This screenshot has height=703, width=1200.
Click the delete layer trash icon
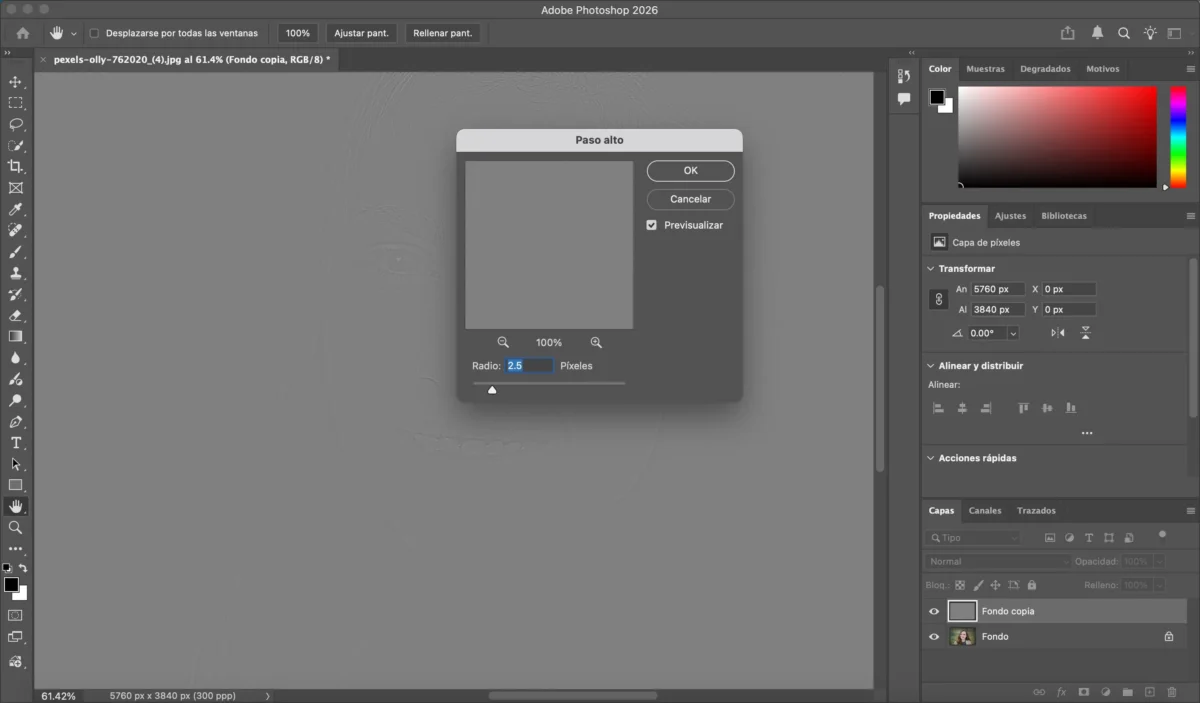[1172, 692]
